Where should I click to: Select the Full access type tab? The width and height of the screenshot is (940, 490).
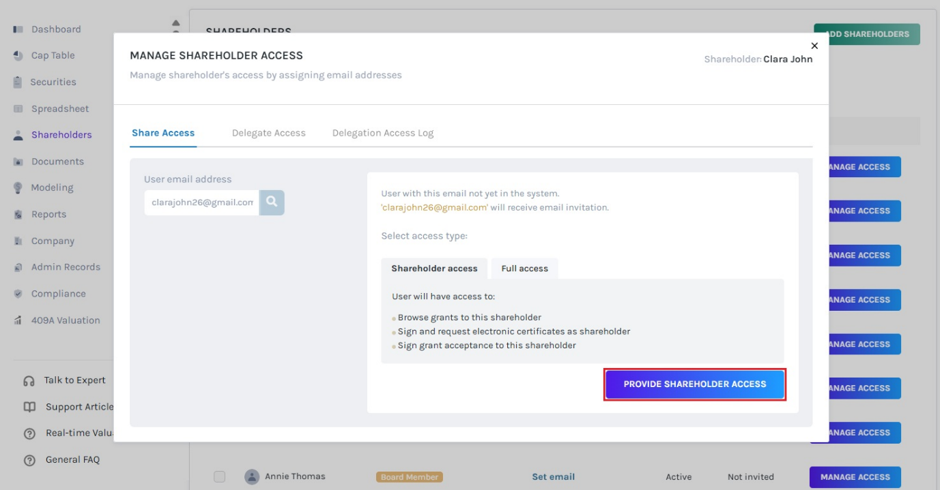[525, 268]
